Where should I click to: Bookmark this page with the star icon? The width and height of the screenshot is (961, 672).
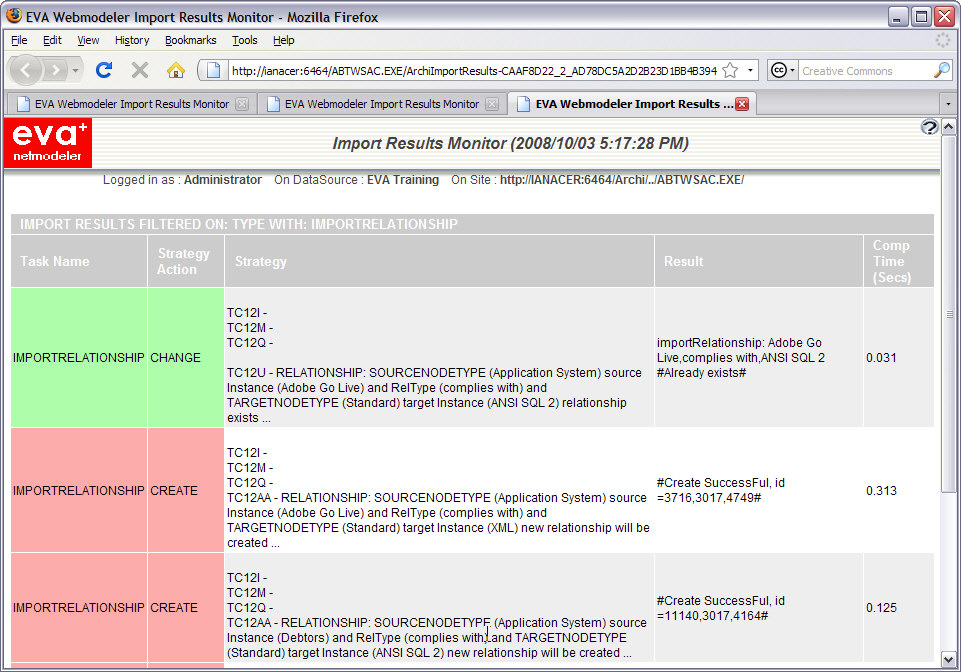pyautogui.click(x=730, y=71)
